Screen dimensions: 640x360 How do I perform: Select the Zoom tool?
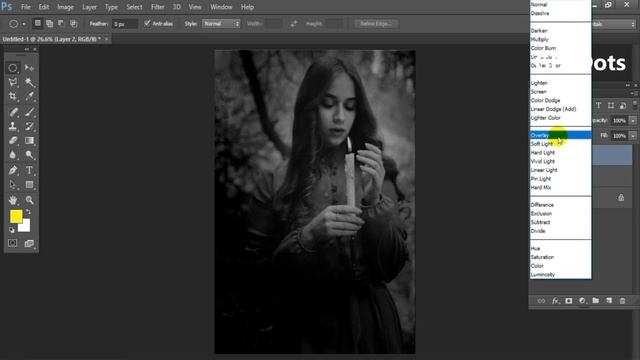point(29,200)
